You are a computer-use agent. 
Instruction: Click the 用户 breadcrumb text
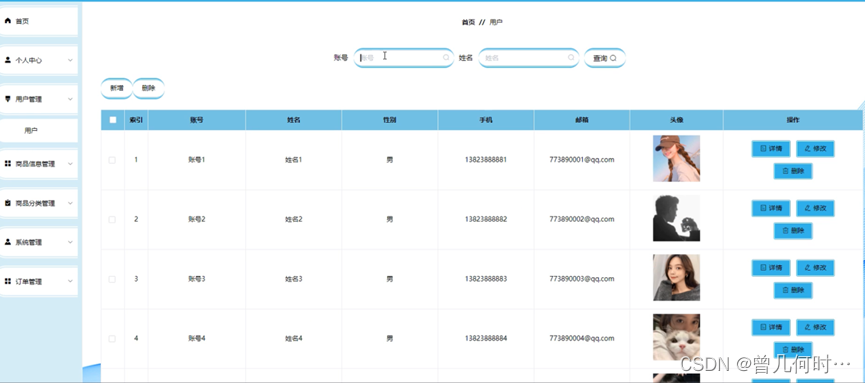tap(496, 22)
